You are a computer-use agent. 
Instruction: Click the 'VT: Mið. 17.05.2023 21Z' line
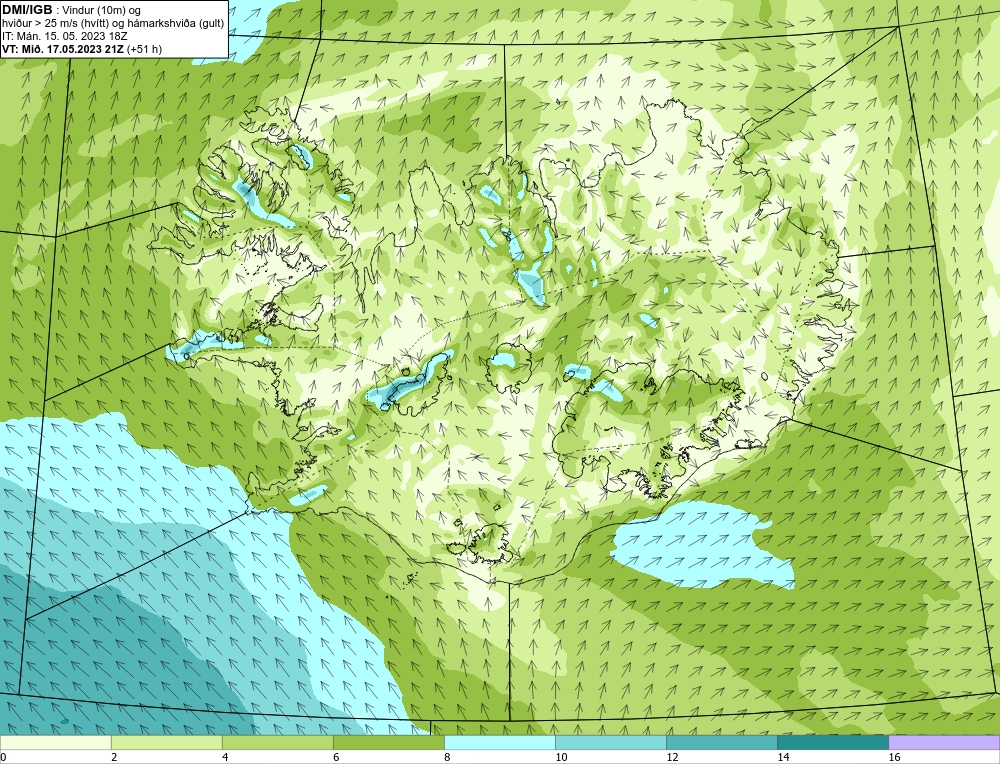(x=63, y=49)
